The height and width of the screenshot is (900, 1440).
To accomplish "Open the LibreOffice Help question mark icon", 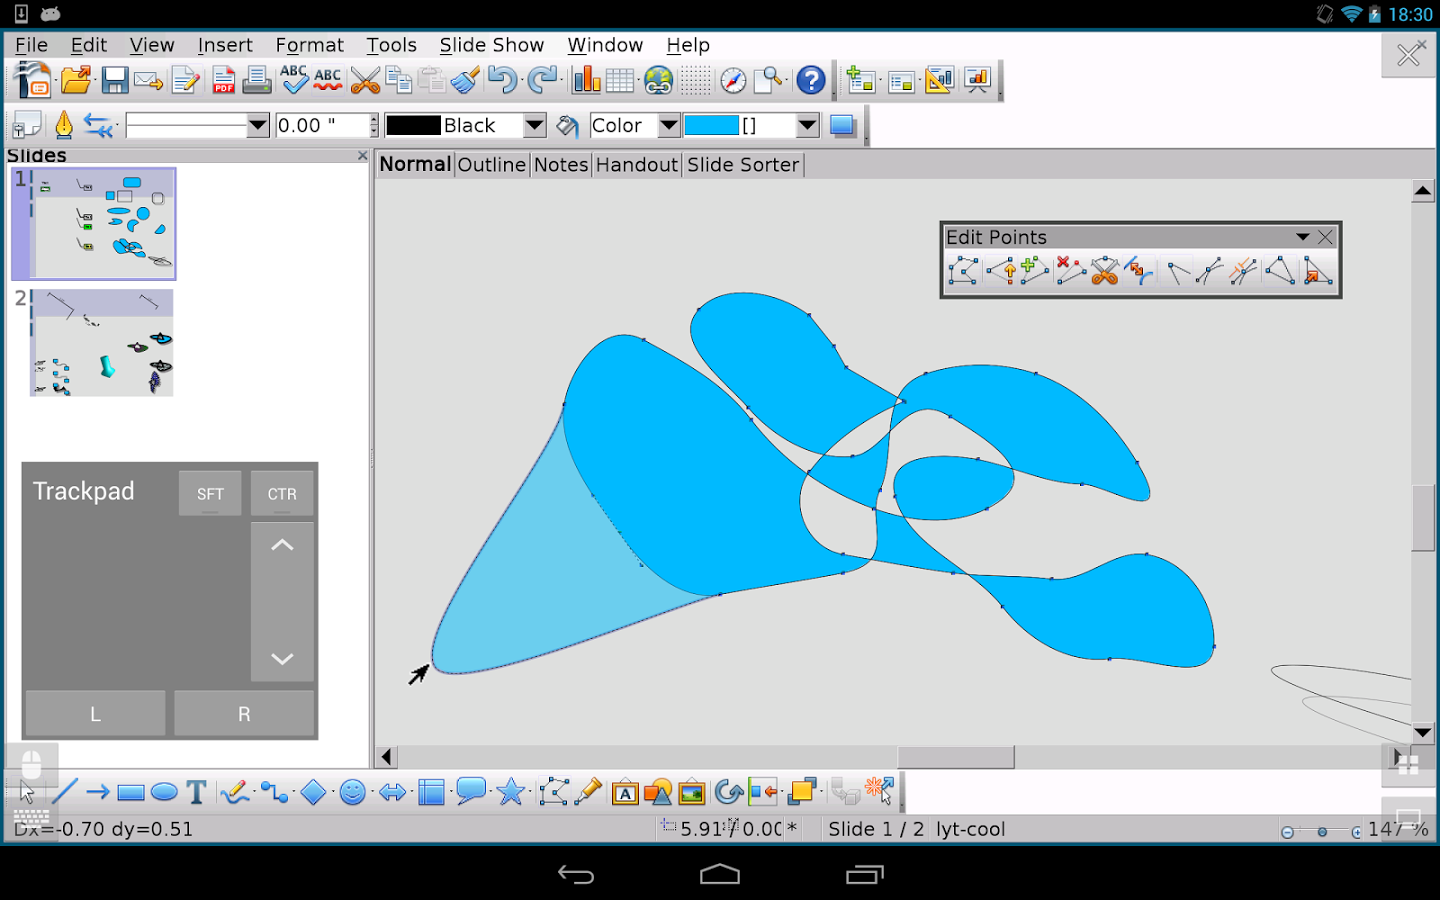I will tap(811, 80).
